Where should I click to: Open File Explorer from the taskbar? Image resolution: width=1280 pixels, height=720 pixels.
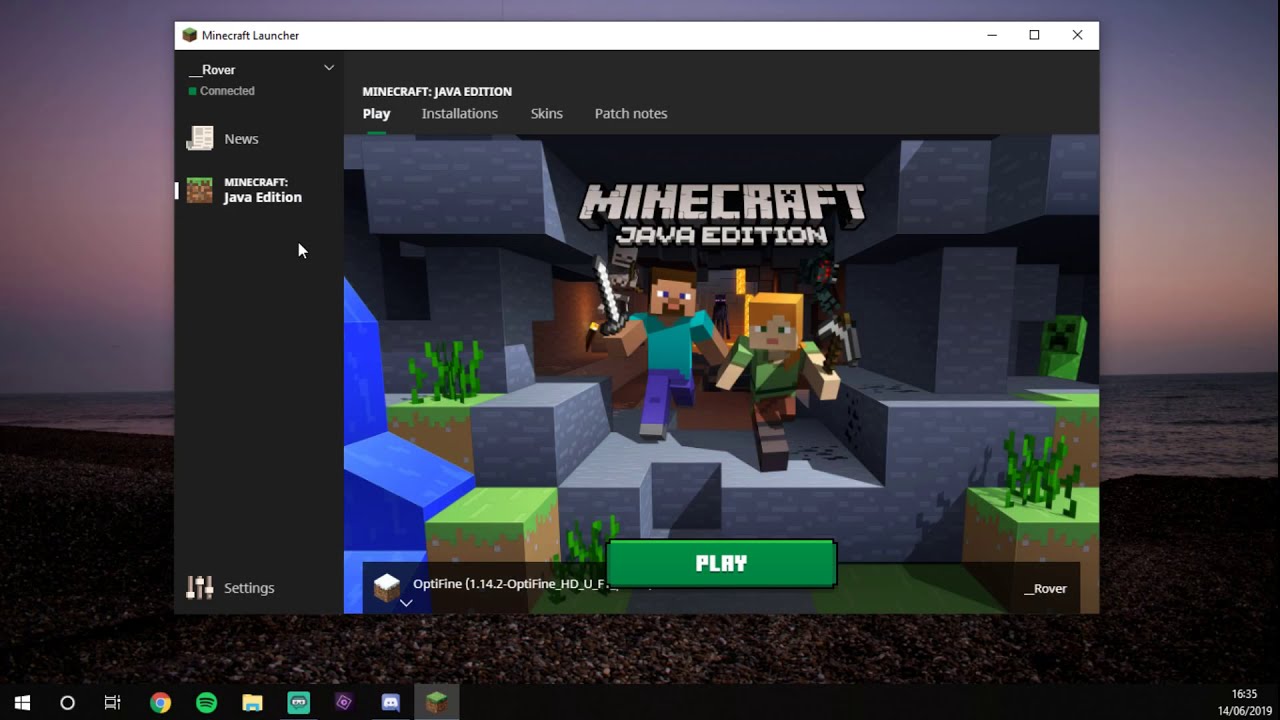point(252,703)
